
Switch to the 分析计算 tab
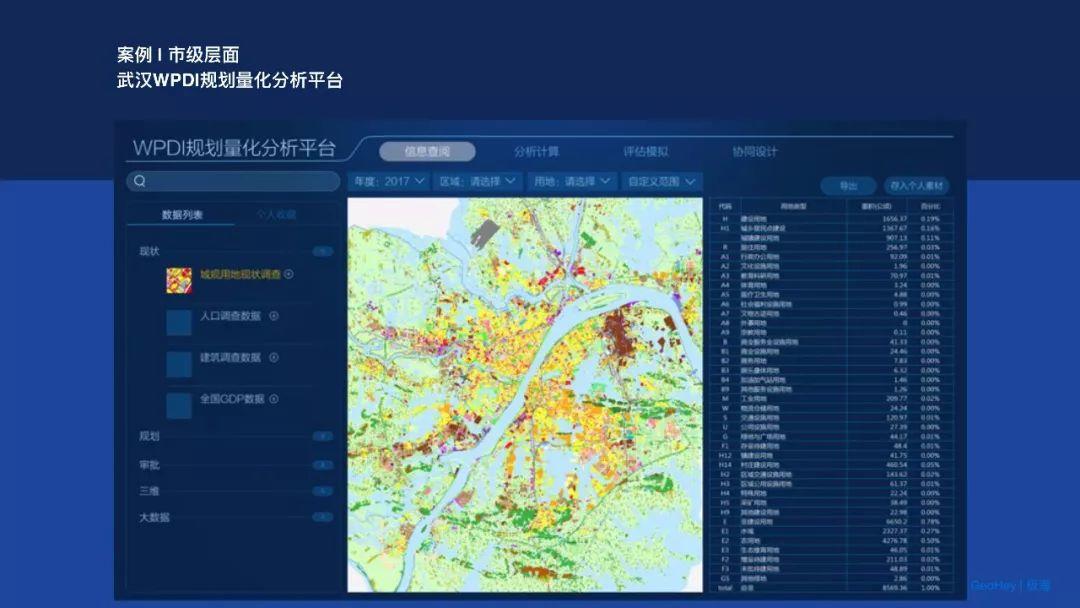536,151
